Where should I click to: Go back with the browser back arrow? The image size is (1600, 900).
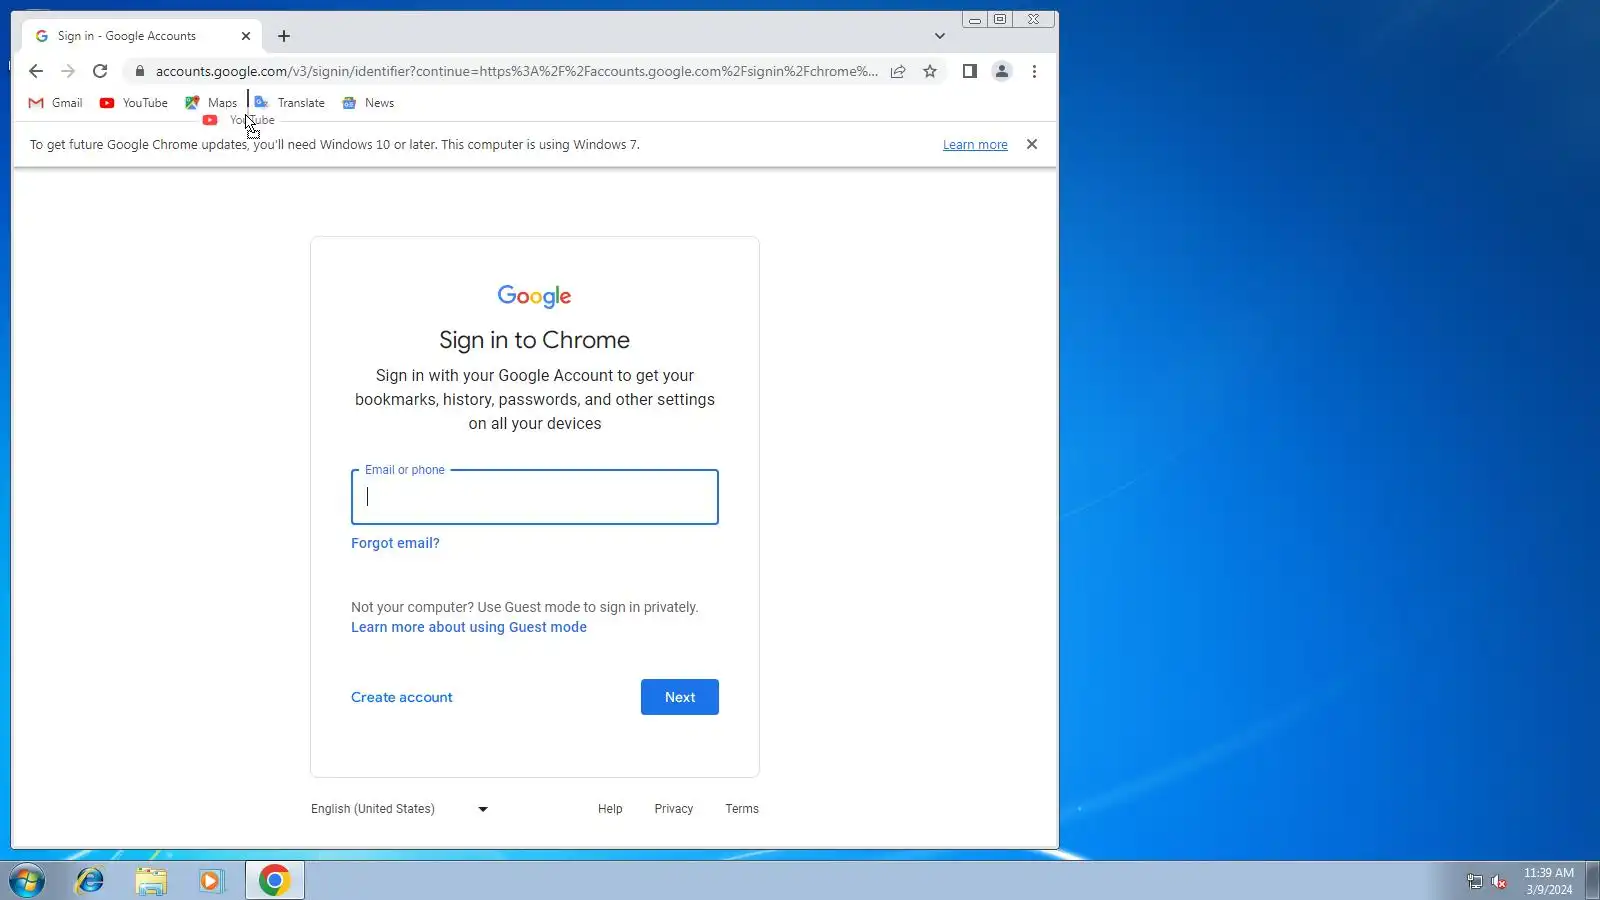point(36,71)
